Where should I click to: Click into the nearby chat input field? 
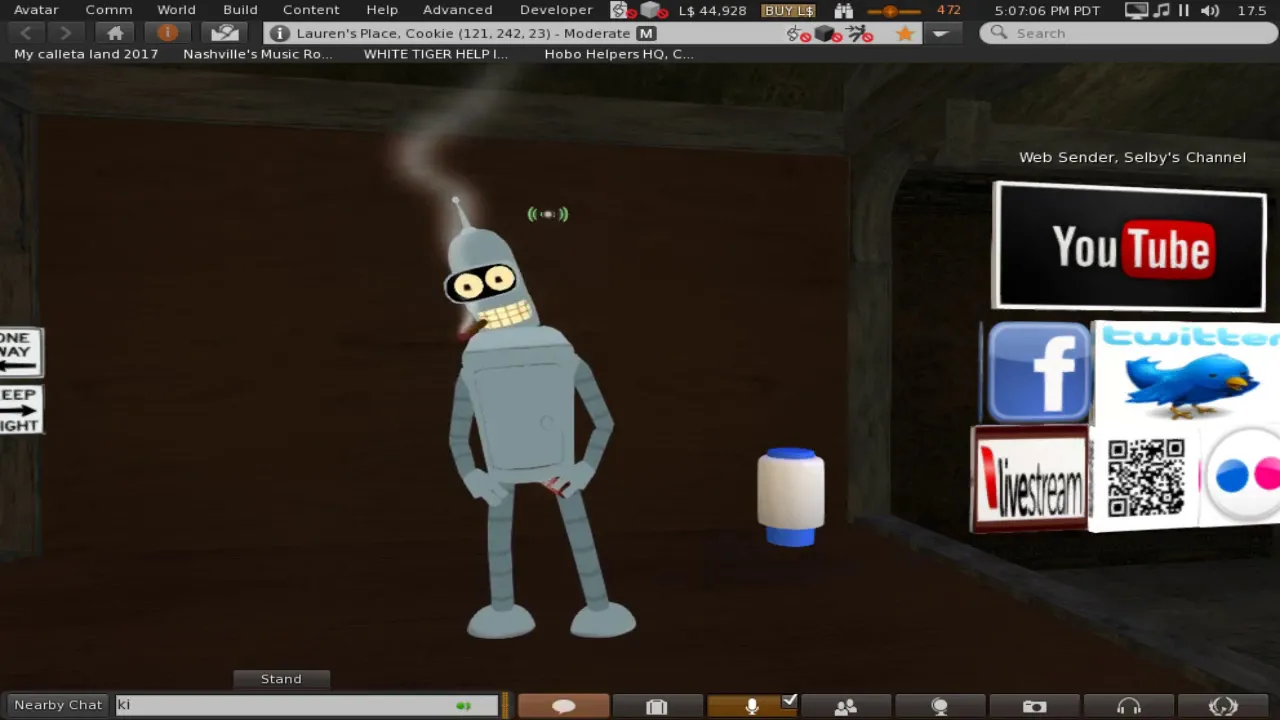(306, 705)
